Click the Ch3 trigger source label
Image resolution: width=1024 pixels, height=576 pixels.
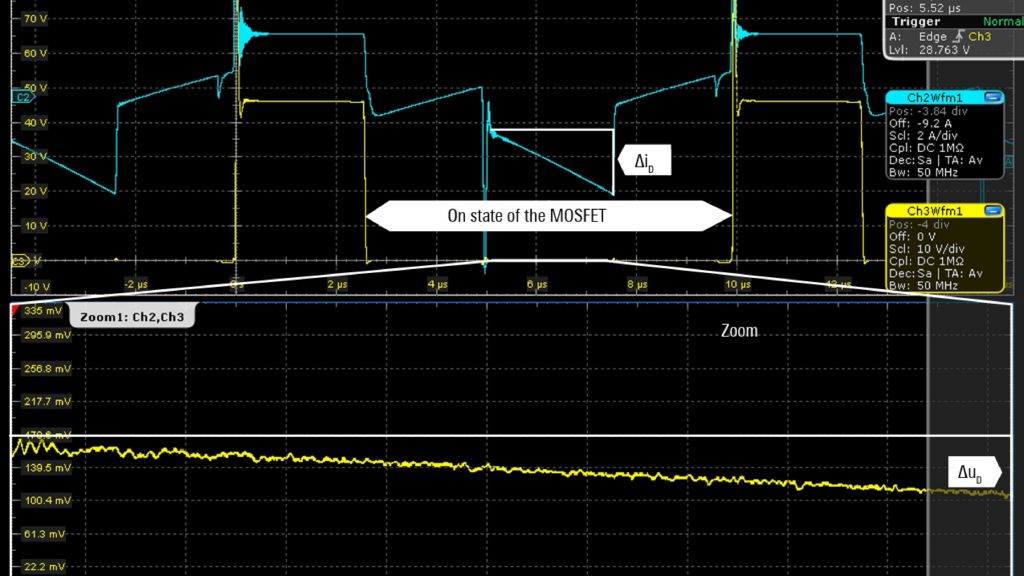point(979,37)
